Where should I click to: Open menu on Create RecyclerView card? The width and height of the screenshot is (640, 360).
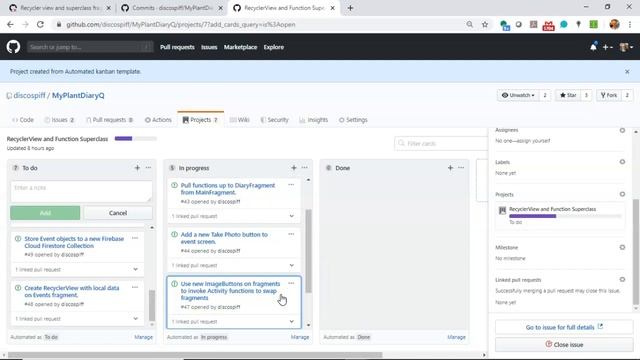tap(135, 287)
